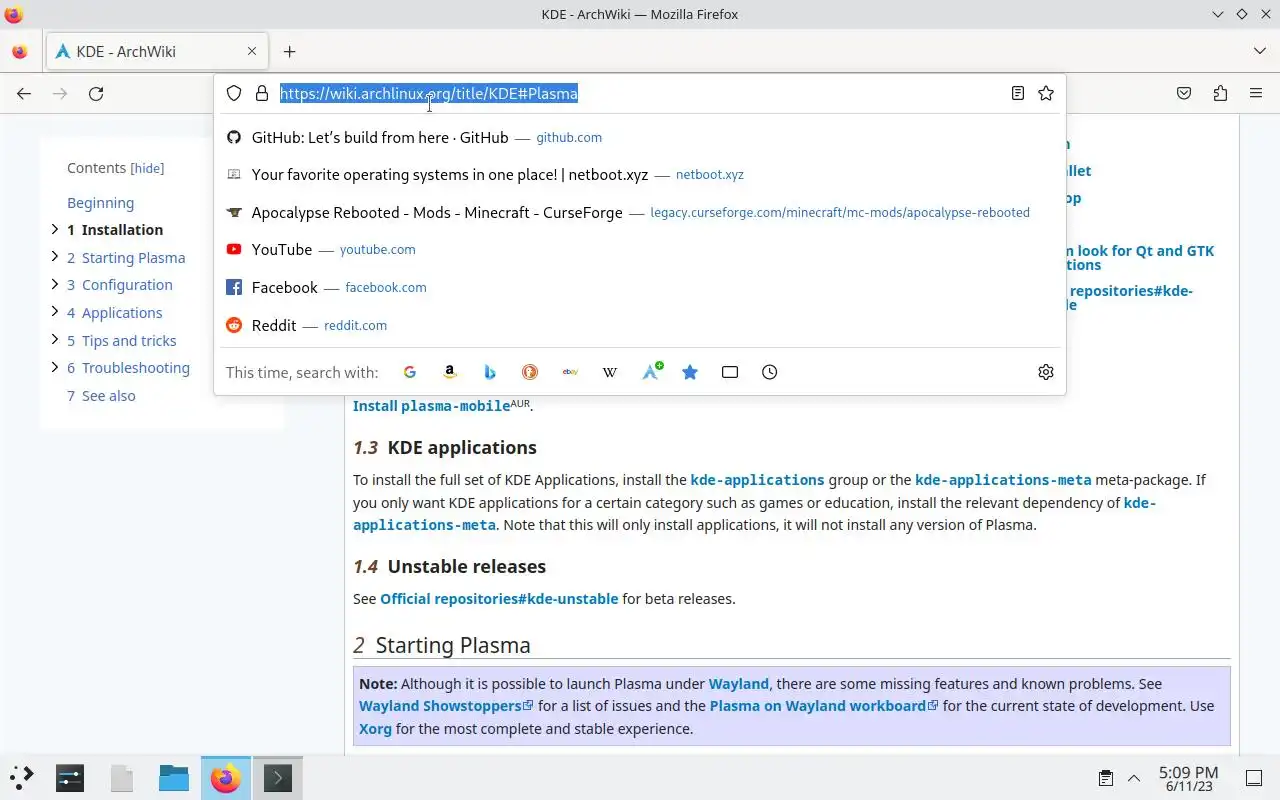Viewport: 1280px width, 800px height.
Task: Open Official repositories#kde-unstable link
Action: point(499,599)
